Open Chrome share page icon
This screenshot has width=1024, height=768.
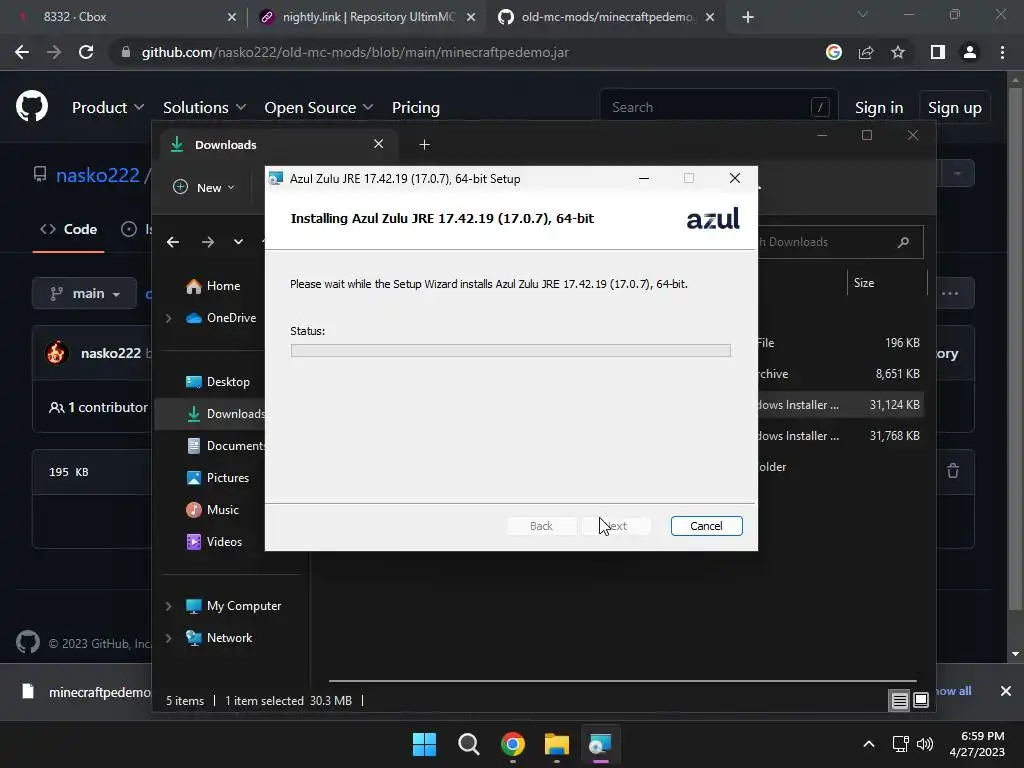[866, 52]
